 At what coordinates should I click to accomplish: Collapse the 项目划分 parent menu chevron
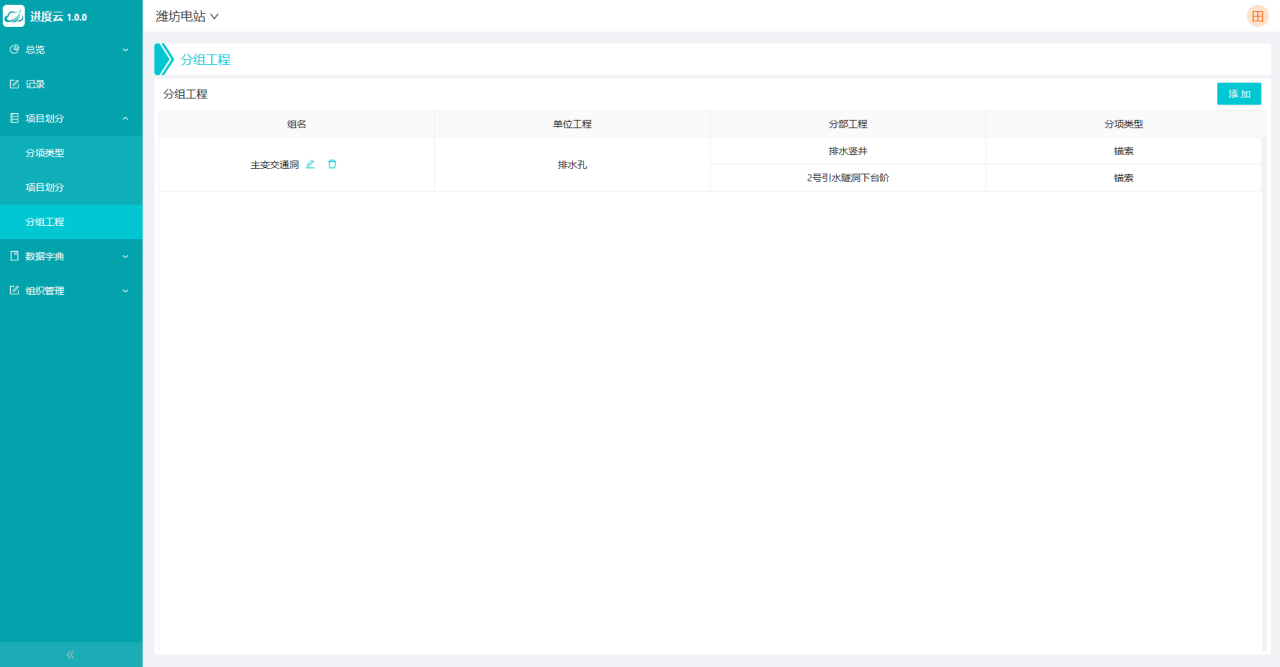coord(125,118)
